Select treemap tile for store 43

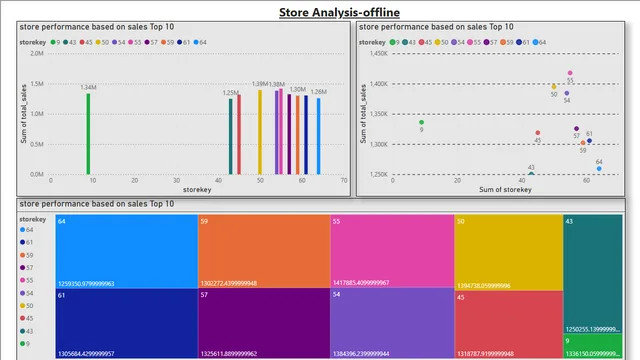pyautogui.click(x=593, y=274)
